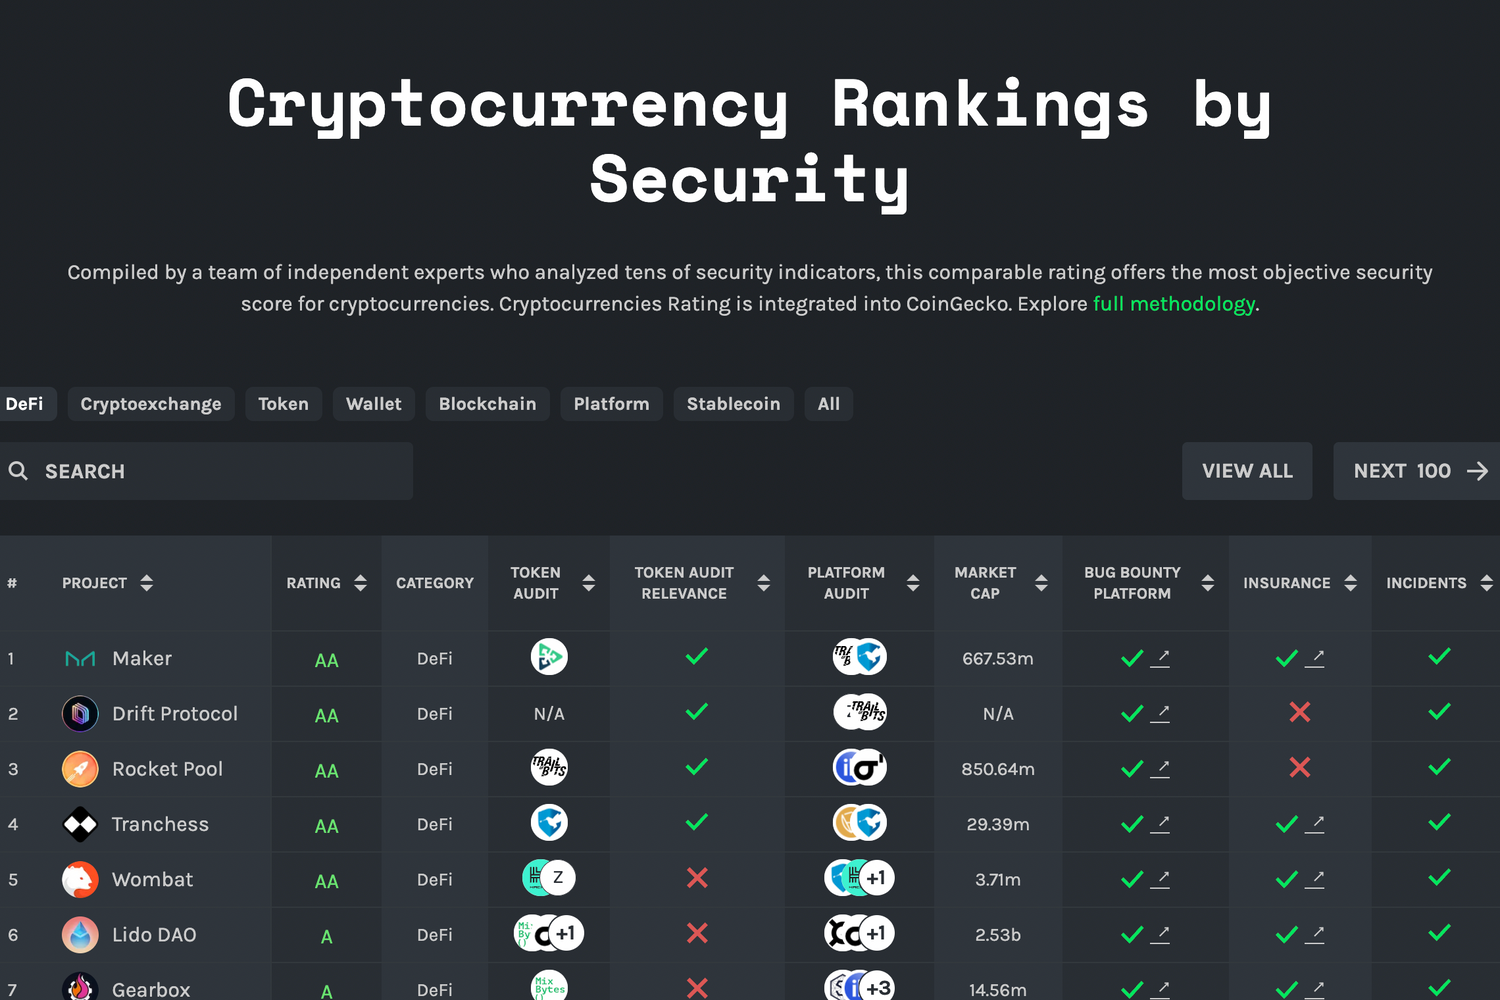Screen dimensions: 1500x1000
Task: Click the Drift Protocol logo
Action: pyautogui.click(x=80, y=713)
